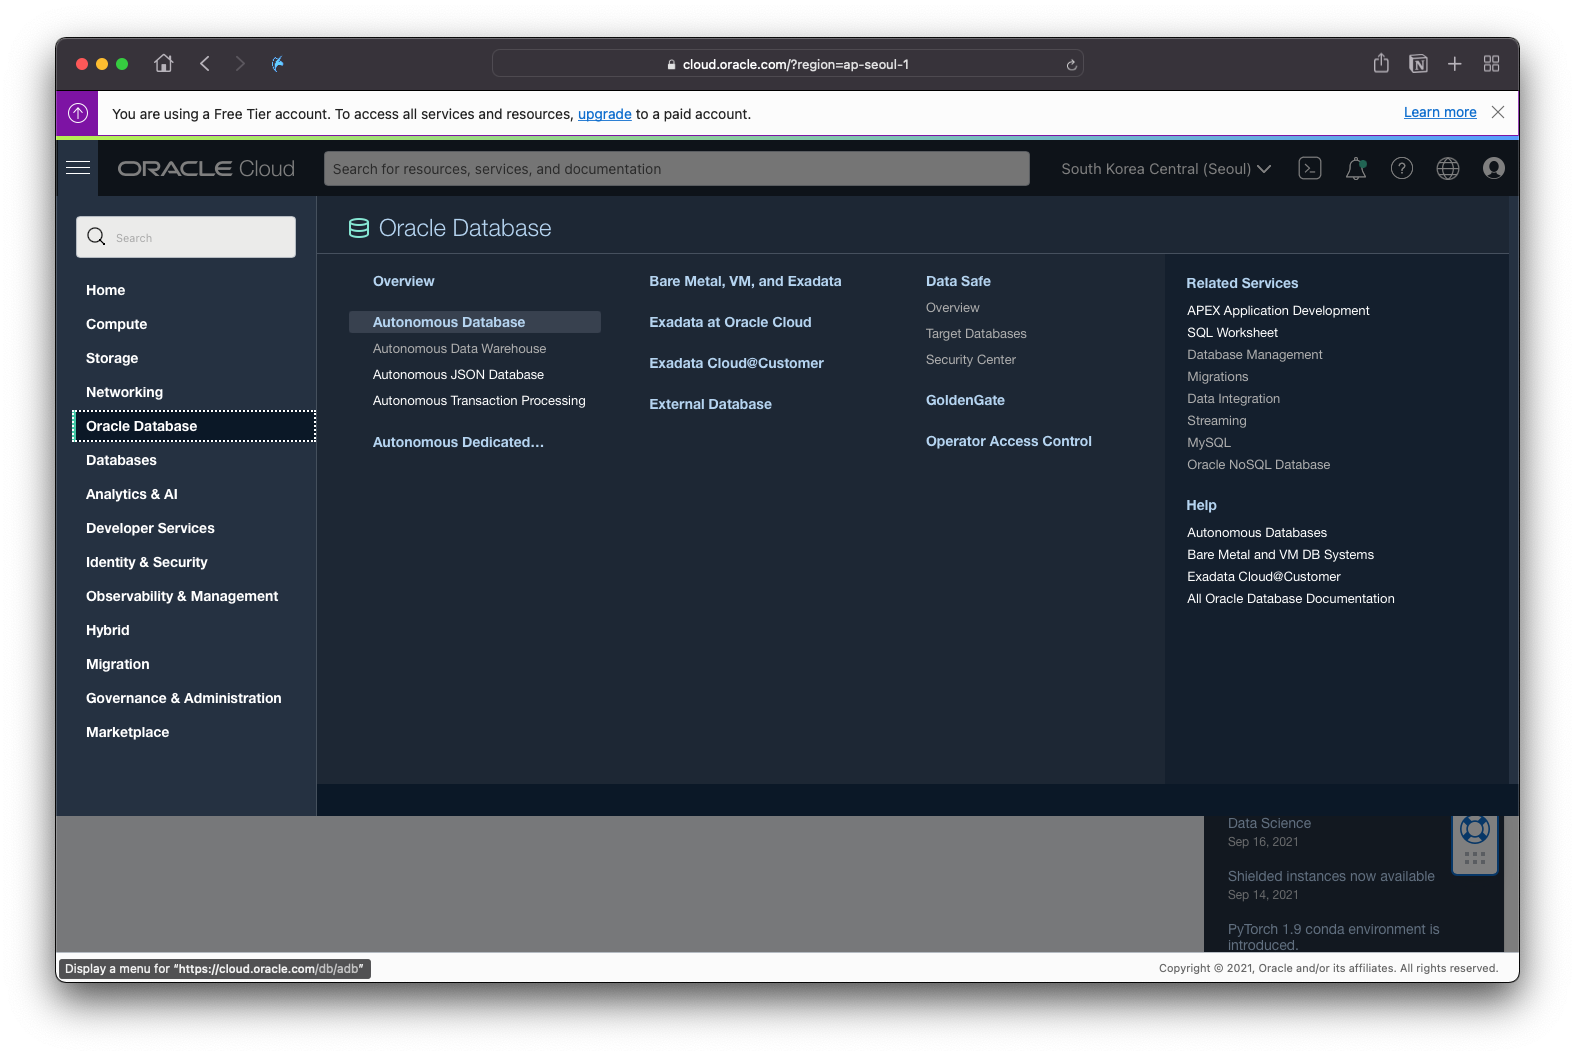Open Autonomous JSON Database link
Viewport: 1575px width, 1056px height.
459,375
